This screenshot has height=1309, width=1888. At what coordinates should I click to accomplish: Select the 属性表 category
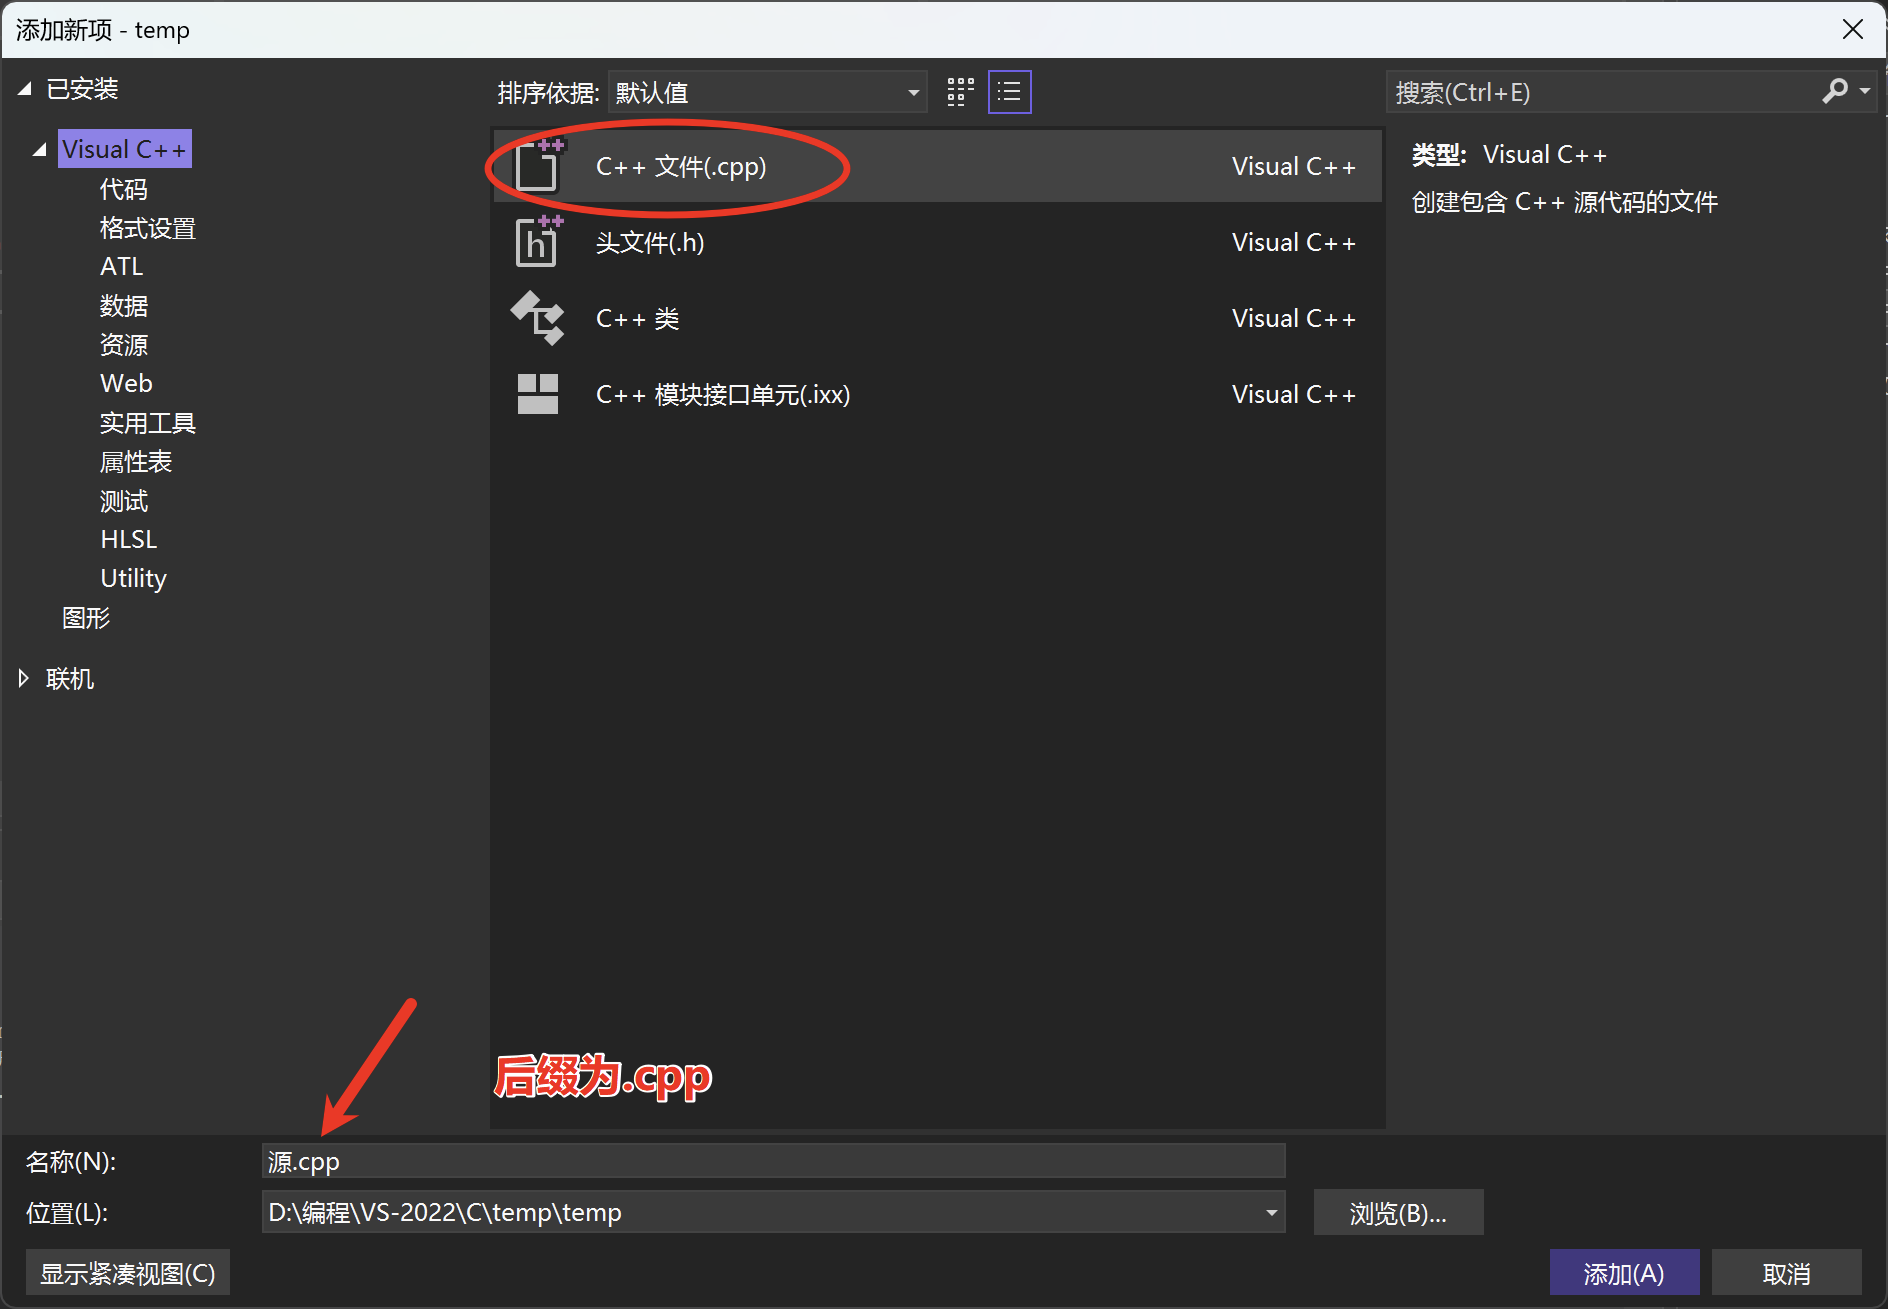[x=136, y=462]
